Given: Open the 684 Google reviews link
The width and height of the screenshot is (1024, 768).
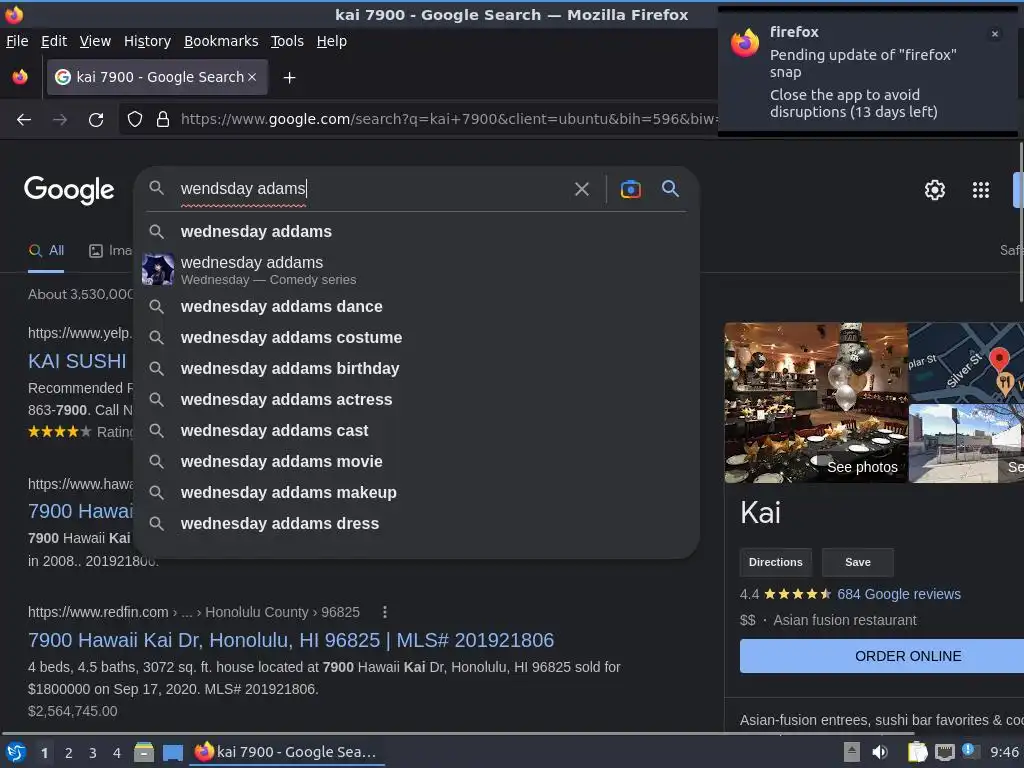Looking at the screenshot, I should (899, 594).
